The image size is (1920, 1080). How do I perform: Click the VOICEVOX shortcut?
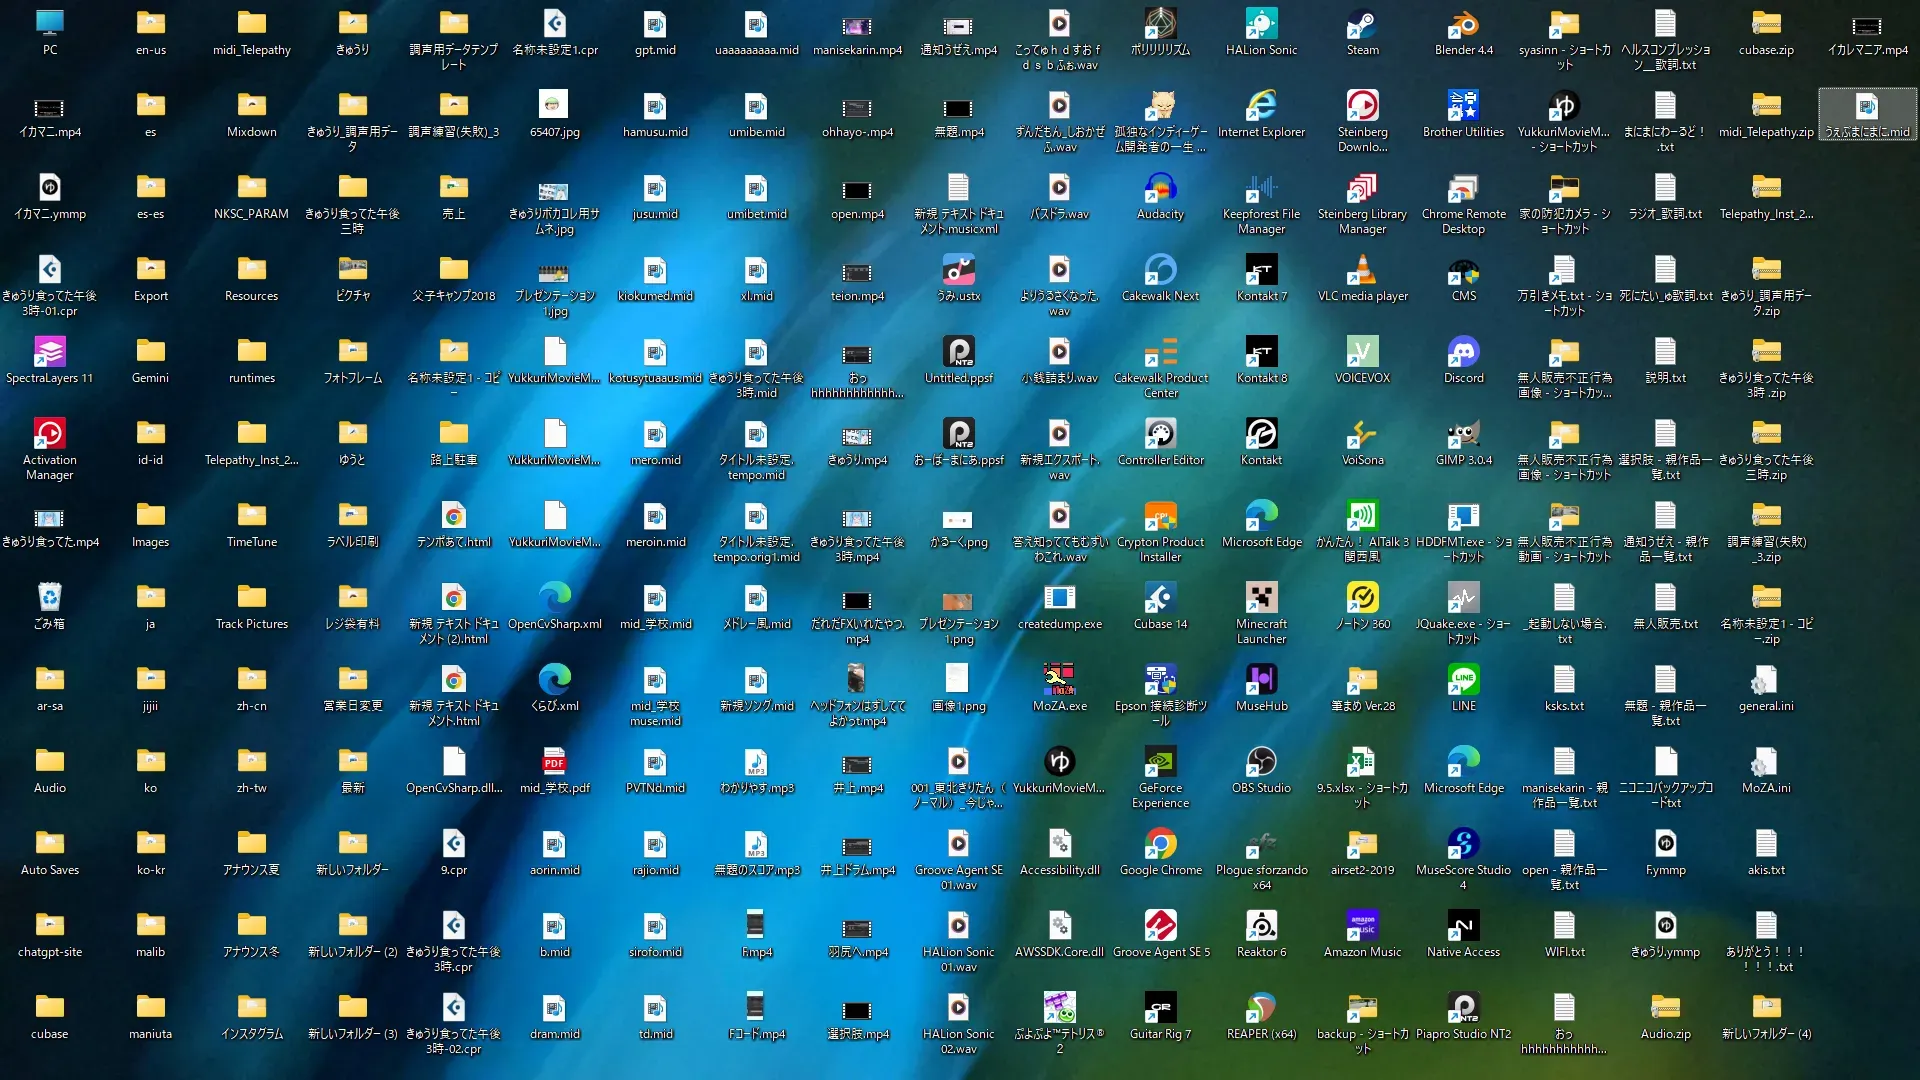(x=1362, y=352)
